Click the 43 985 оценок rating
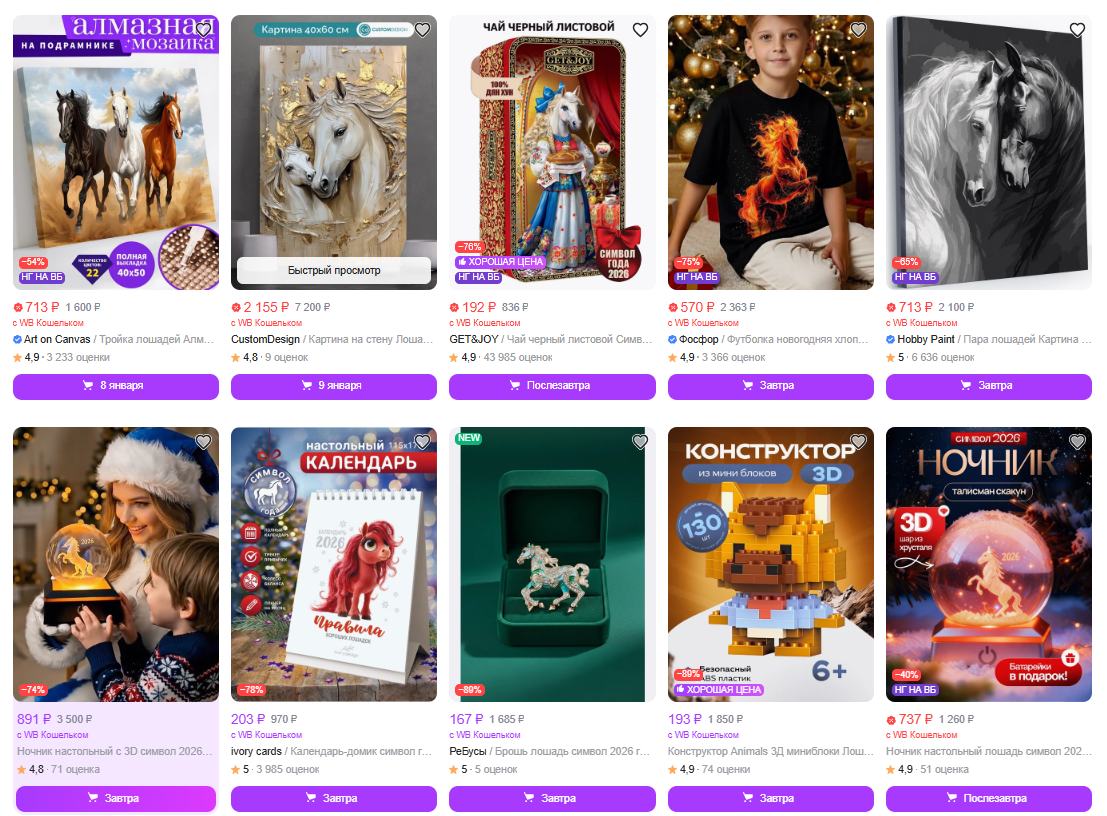 (517, 358)
